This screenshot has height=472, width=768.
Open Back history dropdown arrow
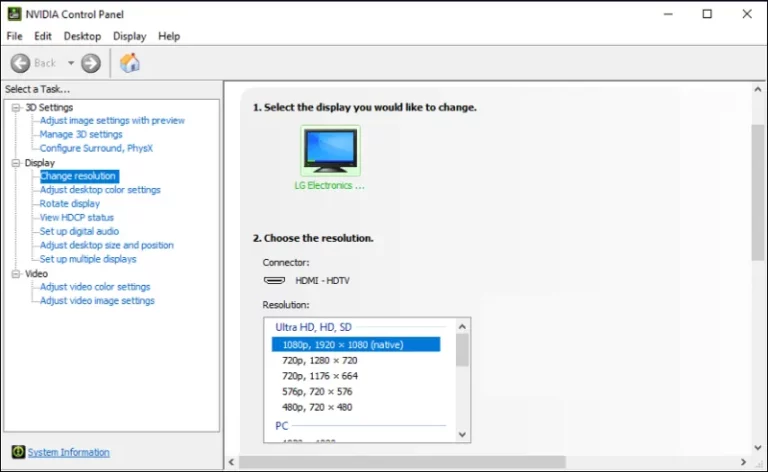71,63
